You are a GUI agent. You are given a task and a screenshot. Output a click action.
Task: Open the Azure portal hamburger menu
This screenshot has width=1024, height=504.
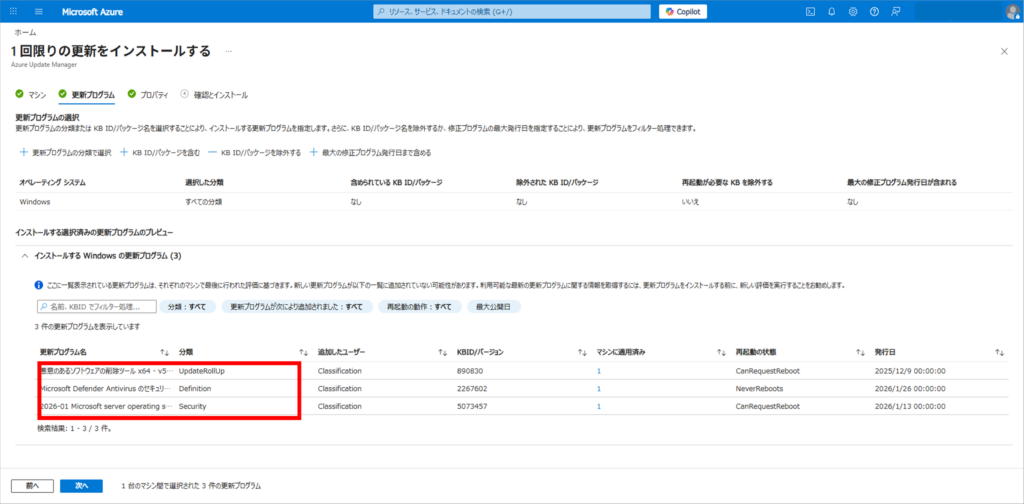click(x=39, y=11)
